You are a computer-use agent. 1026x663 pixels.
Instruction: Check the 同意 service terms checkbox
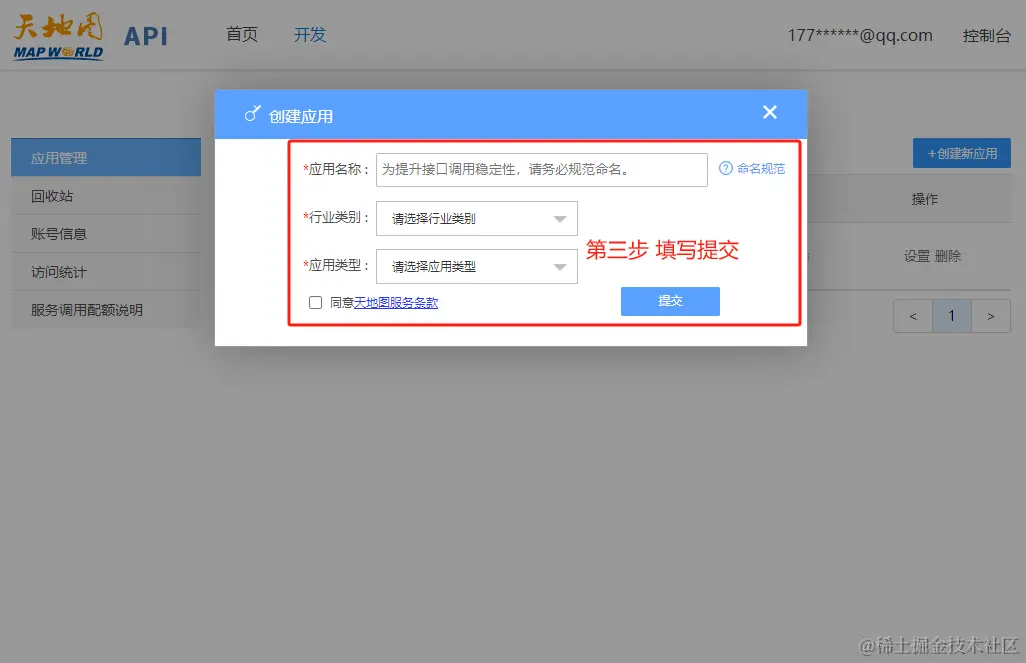[315, 302]
